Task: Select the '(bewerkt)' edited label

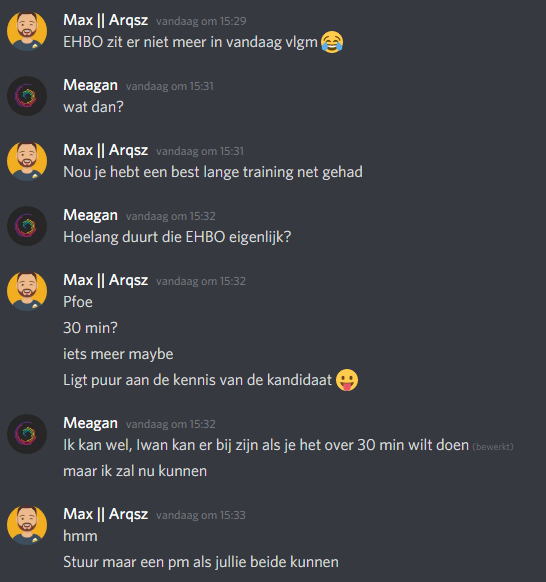Action: click(x=493, y=447)
